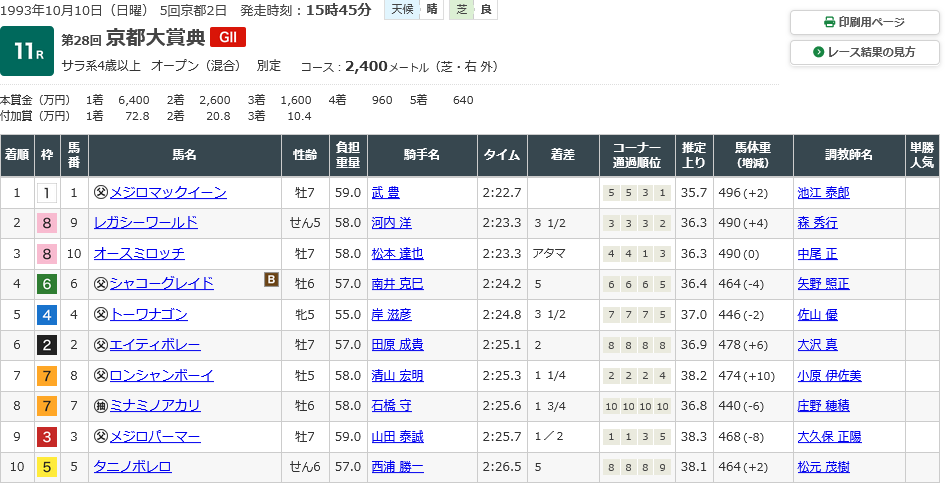Open trainer 森 秀行 link
The image size is (945, 490).
817,223
